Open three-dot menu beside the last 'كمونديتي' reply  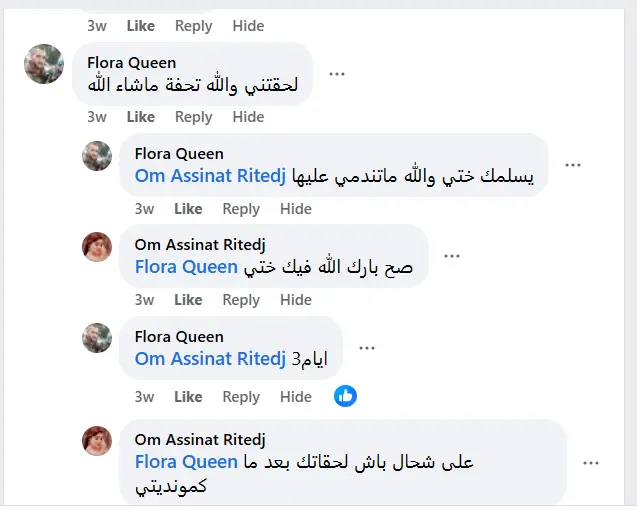pyautogui.click(x=591, y=462)
